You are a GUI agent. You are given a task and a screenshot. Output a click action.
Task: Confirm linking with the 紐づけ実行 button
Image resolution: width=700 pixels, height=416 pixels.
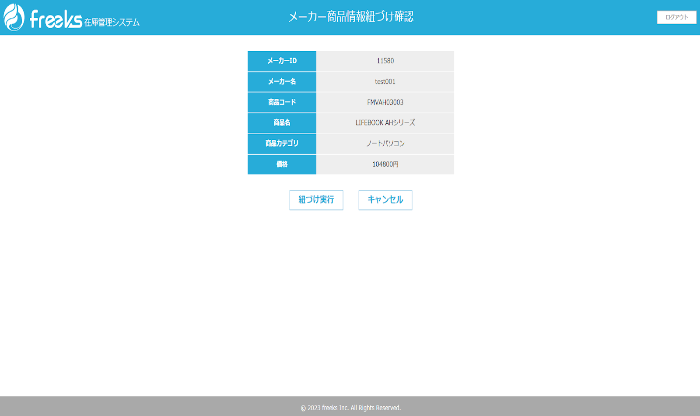[316, 200]
